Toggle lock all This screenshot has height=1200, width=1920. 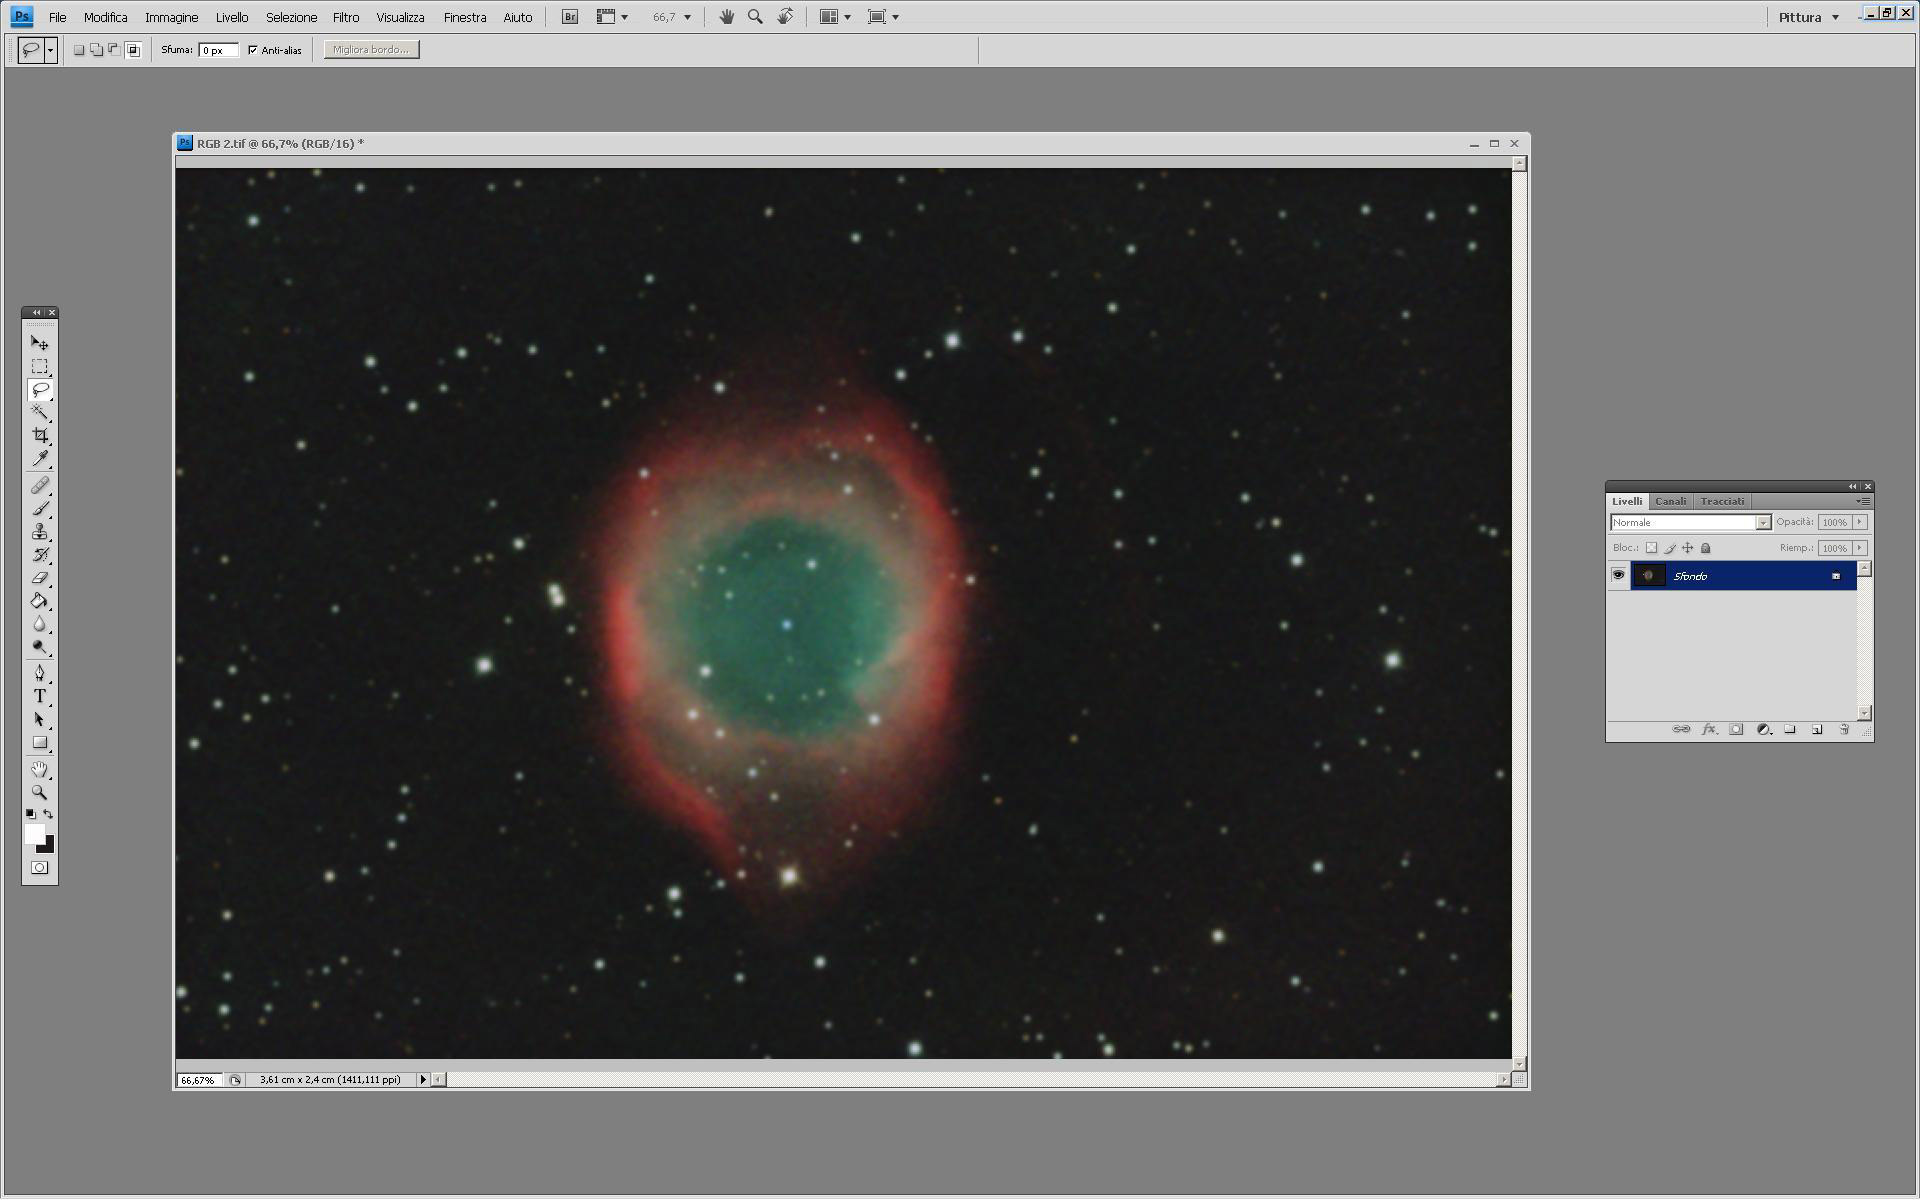click(1706, 548)
